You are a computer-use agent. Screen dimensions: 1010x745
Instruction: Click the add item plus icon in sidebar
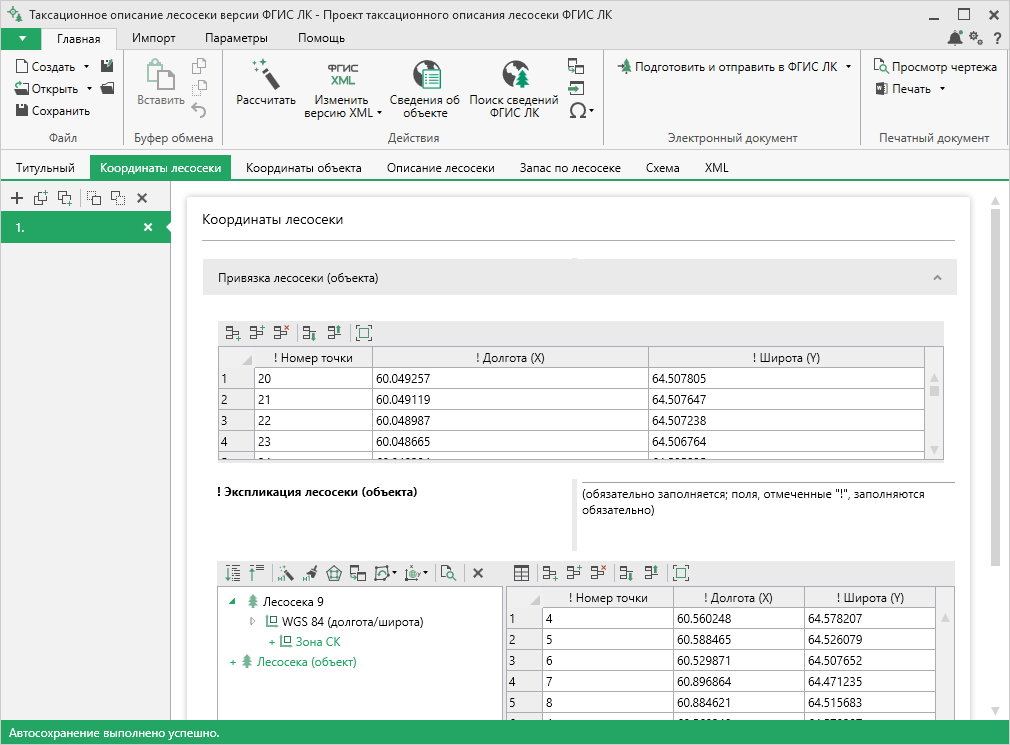17,198
